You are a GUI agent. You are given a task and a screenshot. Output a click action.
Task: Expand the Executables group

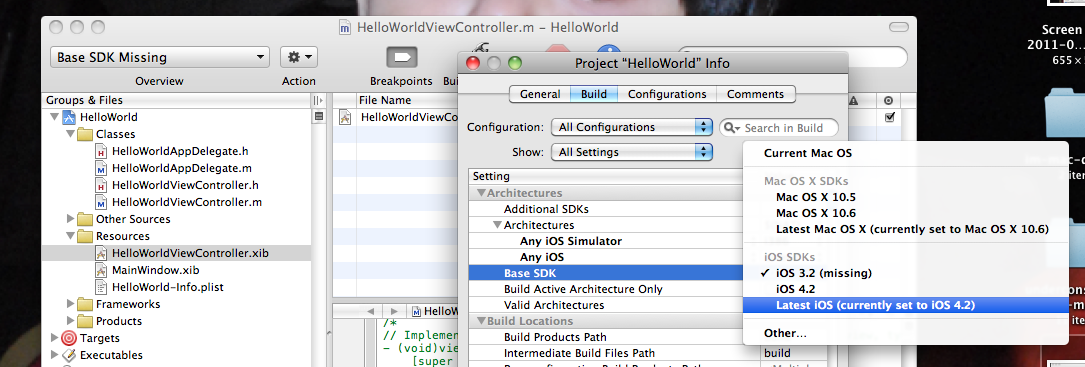tap(54, 355)
